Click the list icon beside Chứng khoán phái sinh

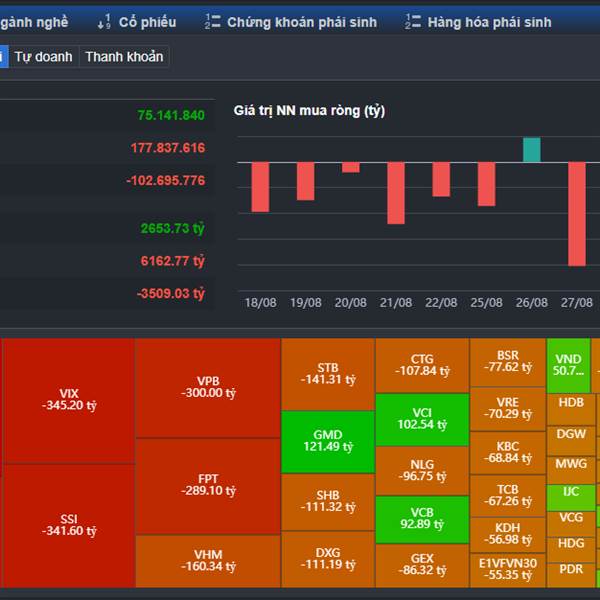click(x=213, y=22)
